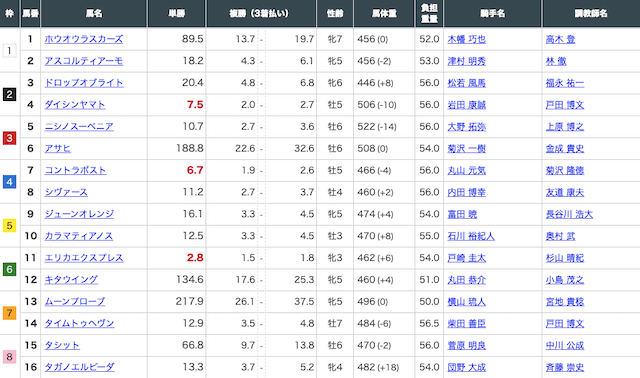Click the black frame 2 badge

pos(9,94)
